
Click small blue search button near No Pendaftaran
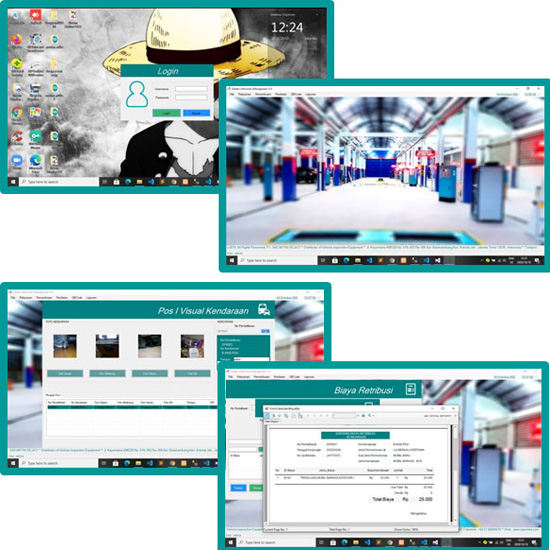266,331
